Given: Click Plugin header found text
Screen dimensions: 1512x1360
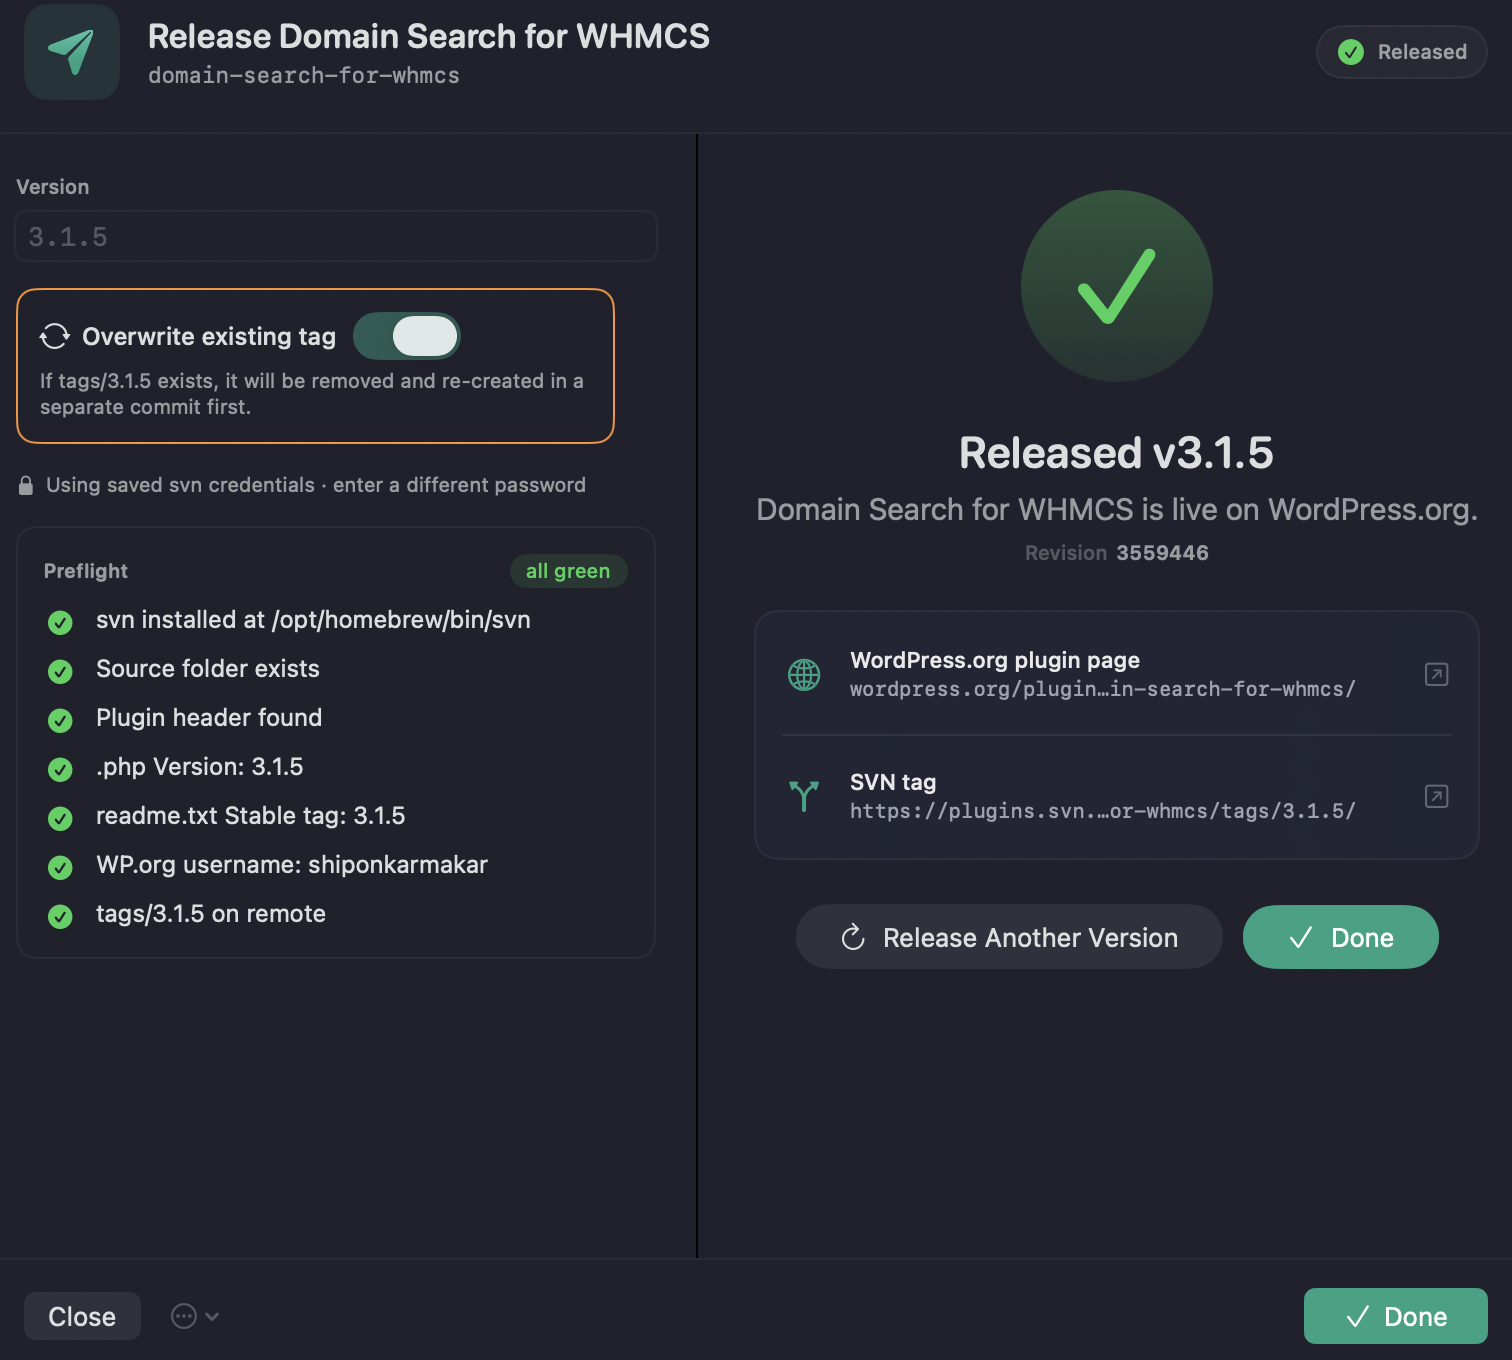Looking at the screenshot, I should point(209,718).
